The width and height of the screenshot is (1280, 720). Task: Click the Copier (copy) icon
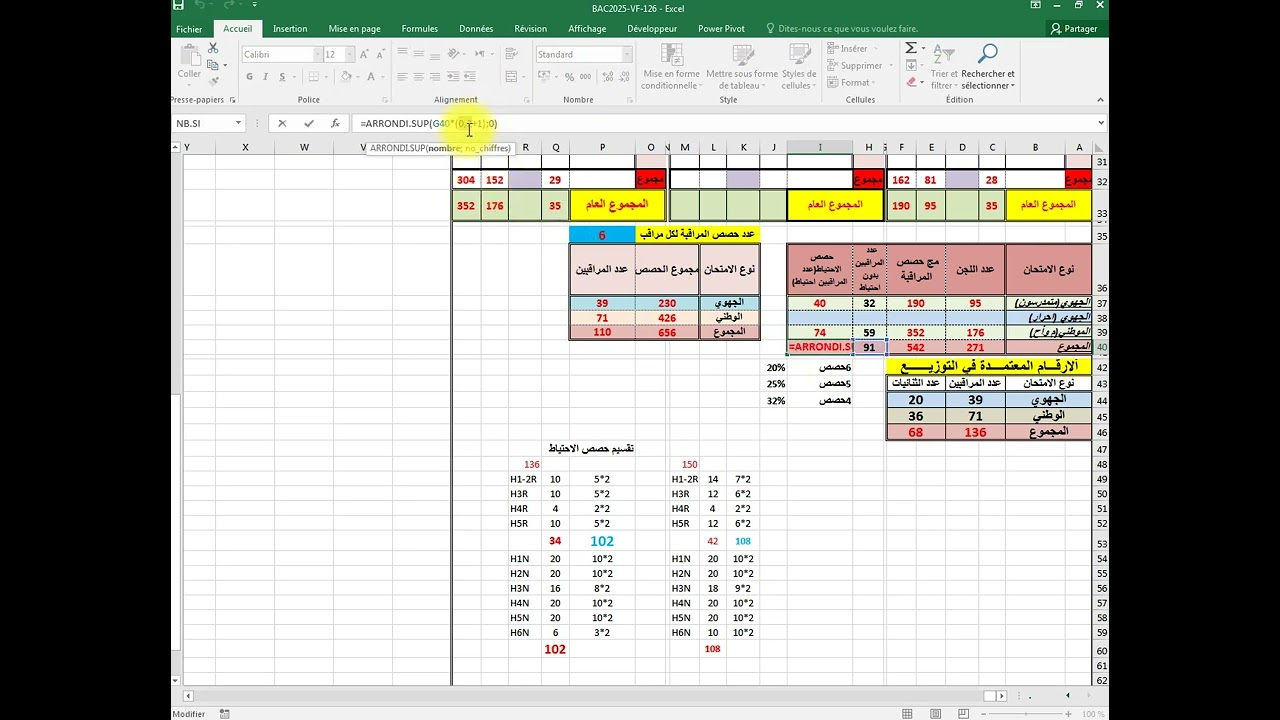213,65
